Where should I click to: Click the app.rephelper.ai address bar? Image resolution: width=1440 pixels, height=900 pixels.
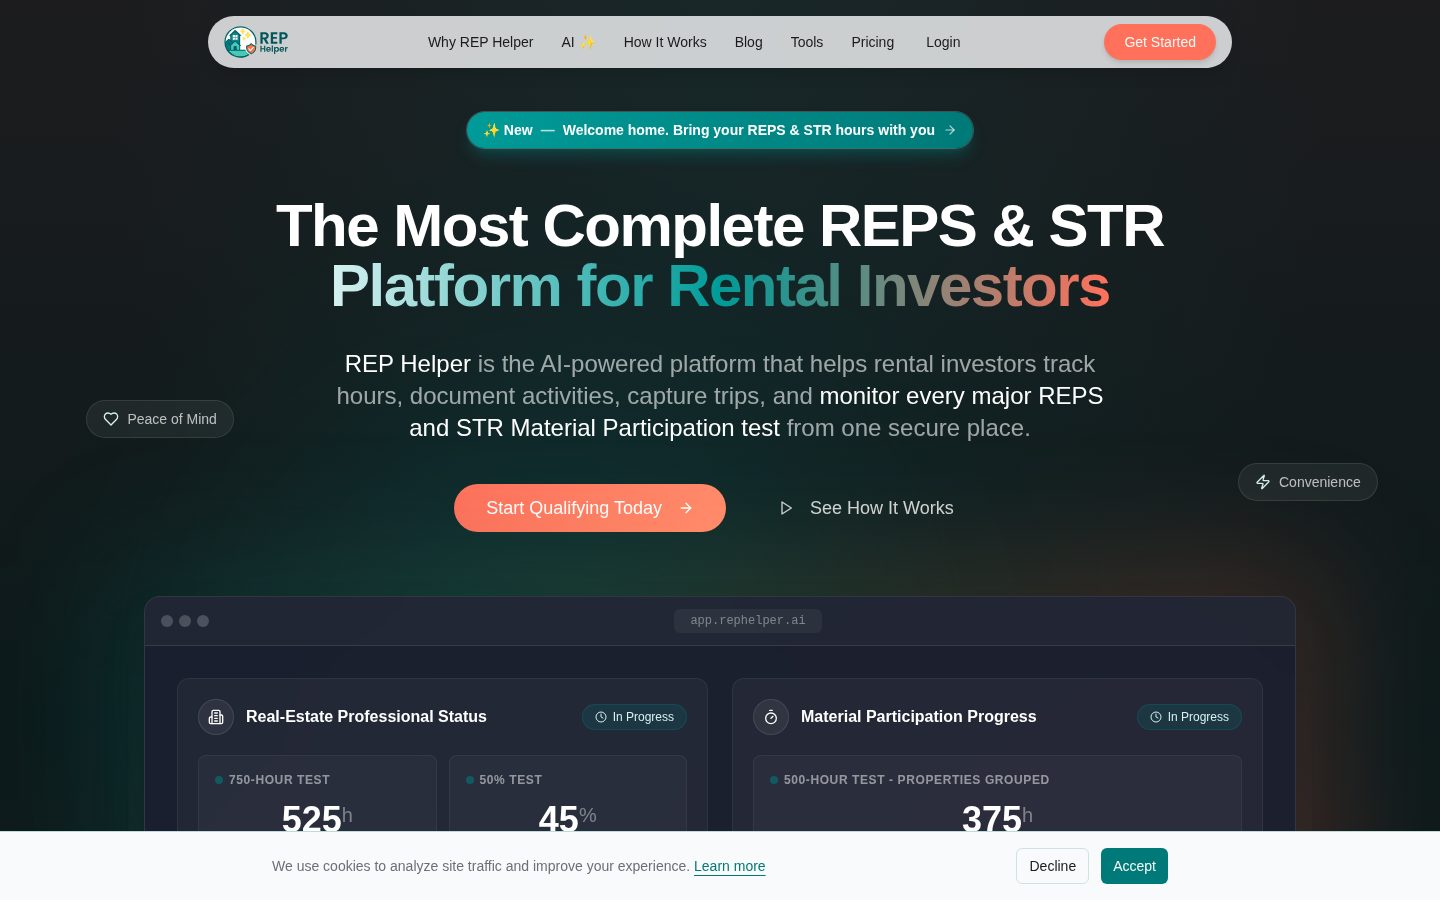coord(748,621)
